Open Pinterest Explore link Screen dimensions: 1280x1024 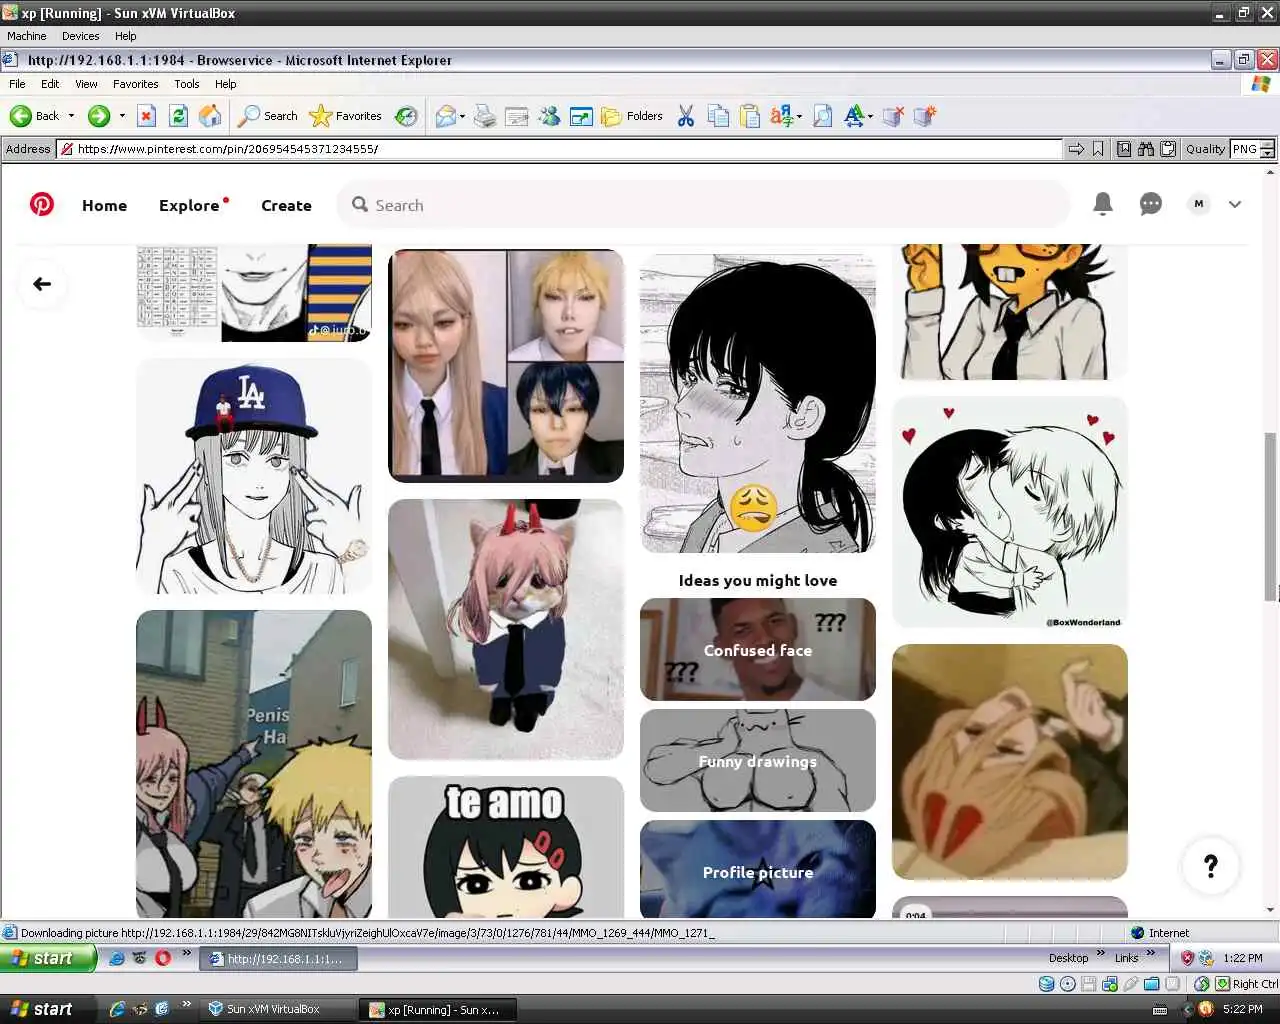(x=189, y=205)
